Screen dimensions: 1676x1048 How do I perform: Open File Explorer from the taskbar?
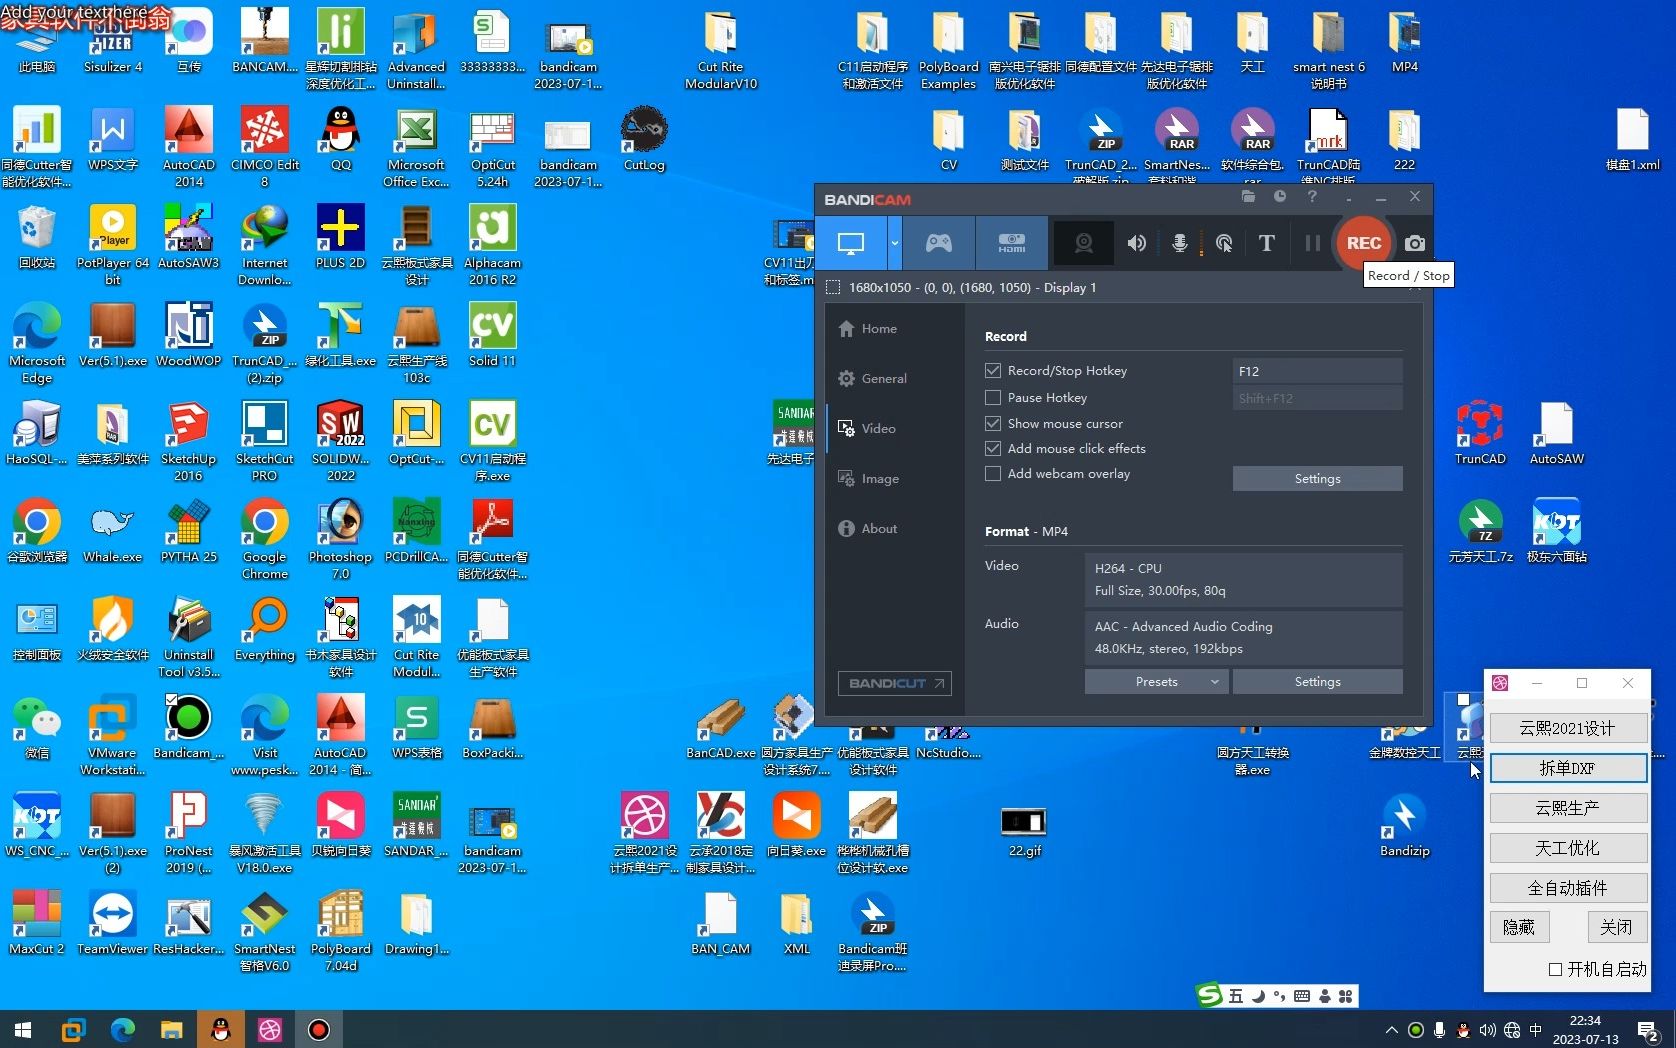171,1029
